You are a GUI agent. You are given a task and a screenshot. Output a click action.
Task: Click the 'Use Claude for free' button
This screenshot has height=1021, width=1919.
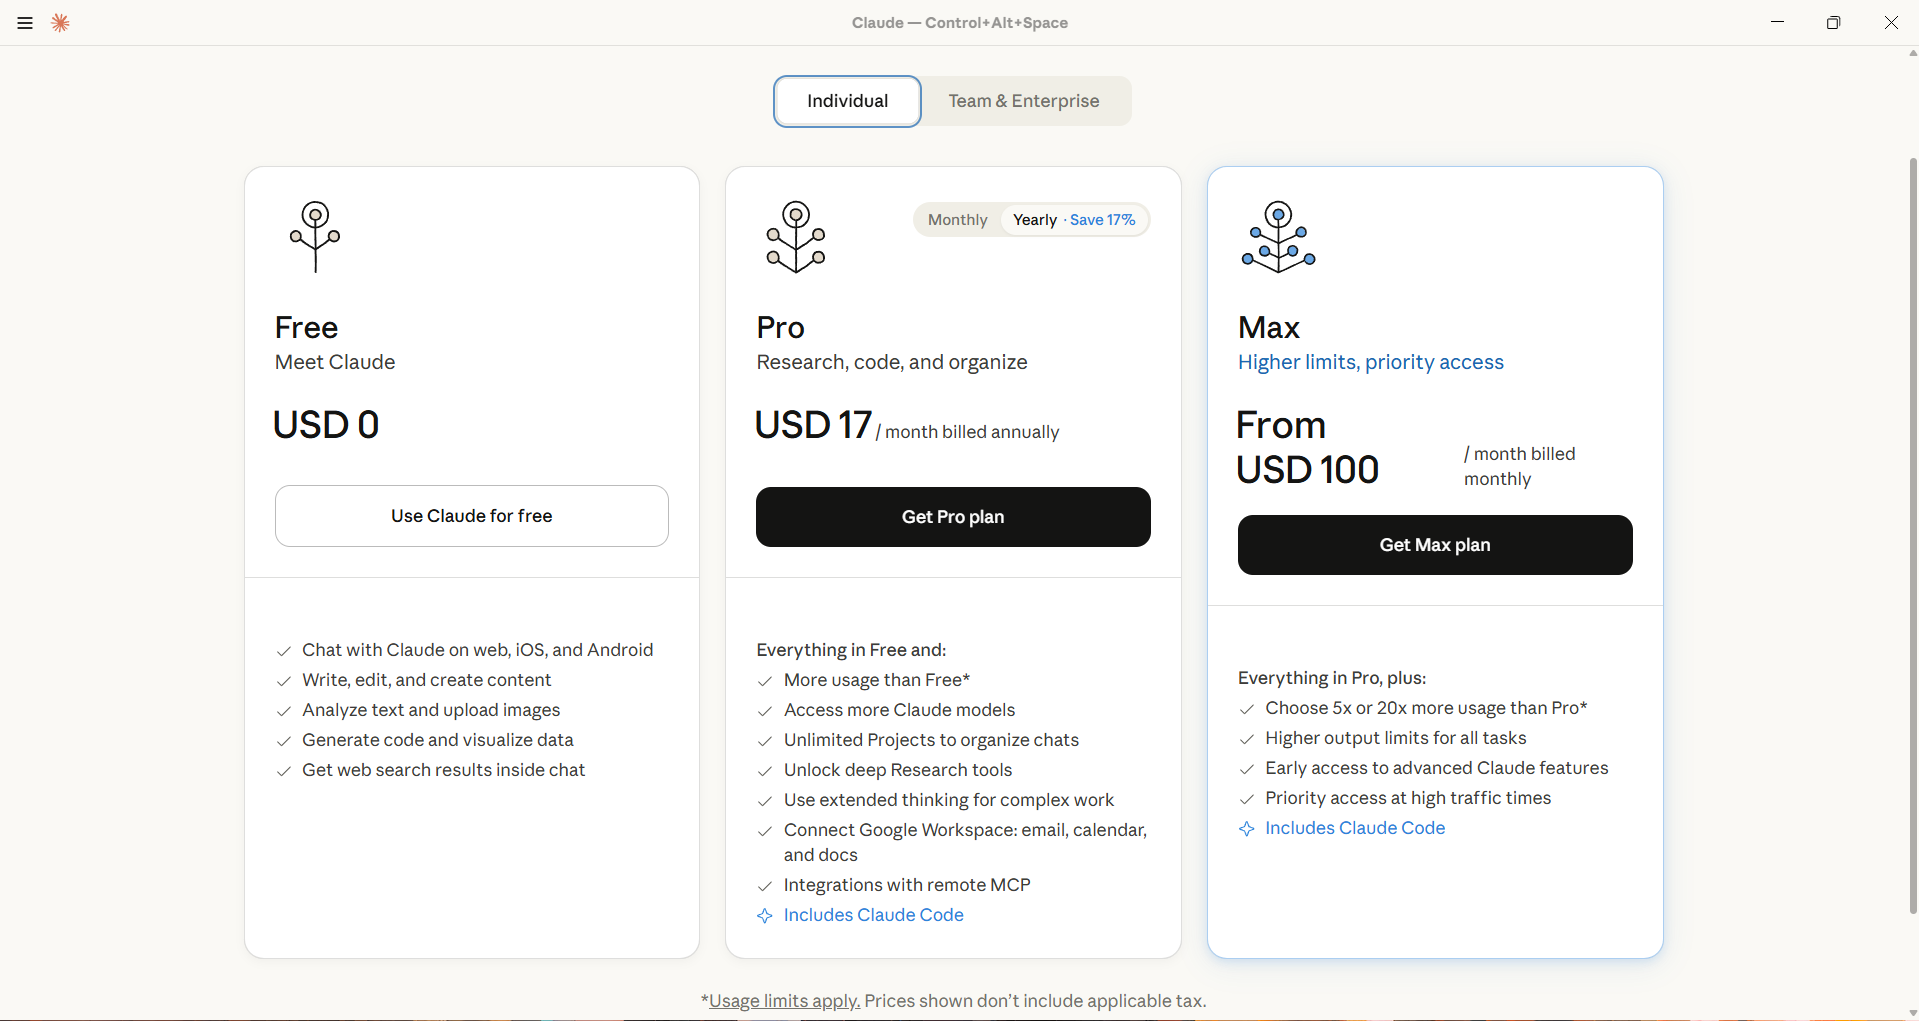pos(472,516)
